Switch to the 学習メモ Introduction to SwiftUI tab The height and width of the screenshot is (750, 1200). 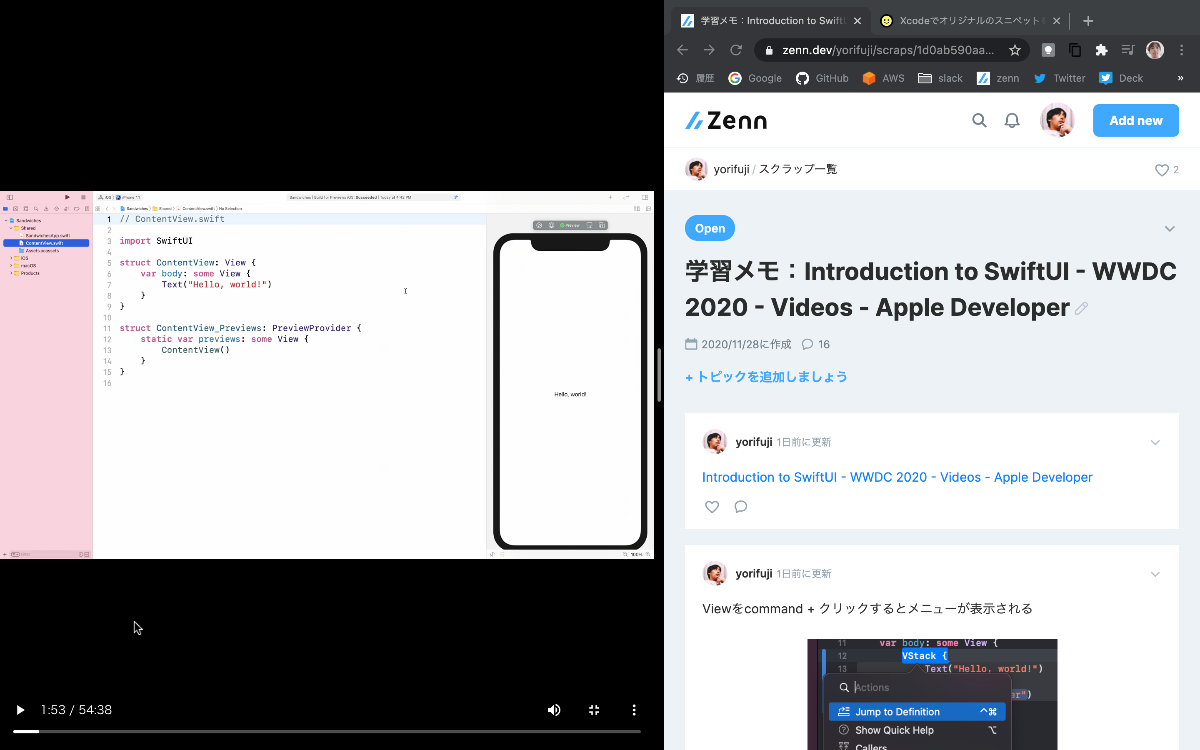[x=770, y=21]
